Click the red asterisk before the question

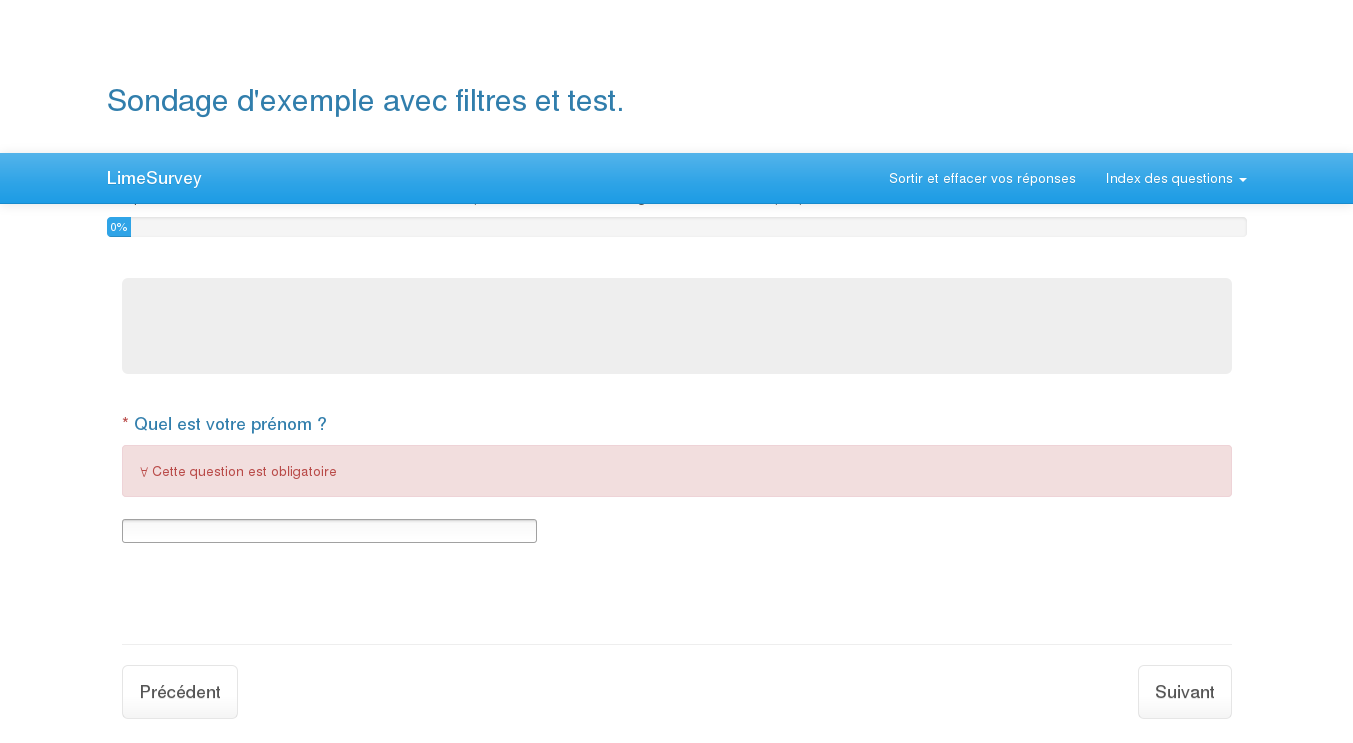pos(126,425)
